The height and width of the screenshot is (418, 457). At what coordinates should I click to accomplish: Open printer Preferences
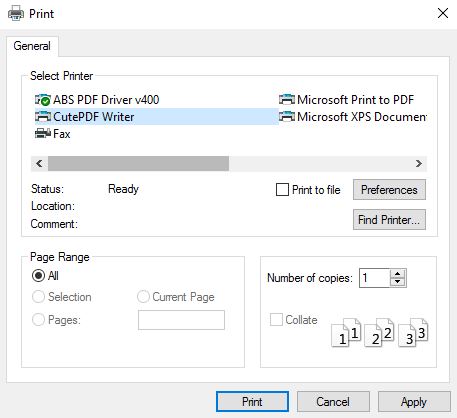point(389,190)
